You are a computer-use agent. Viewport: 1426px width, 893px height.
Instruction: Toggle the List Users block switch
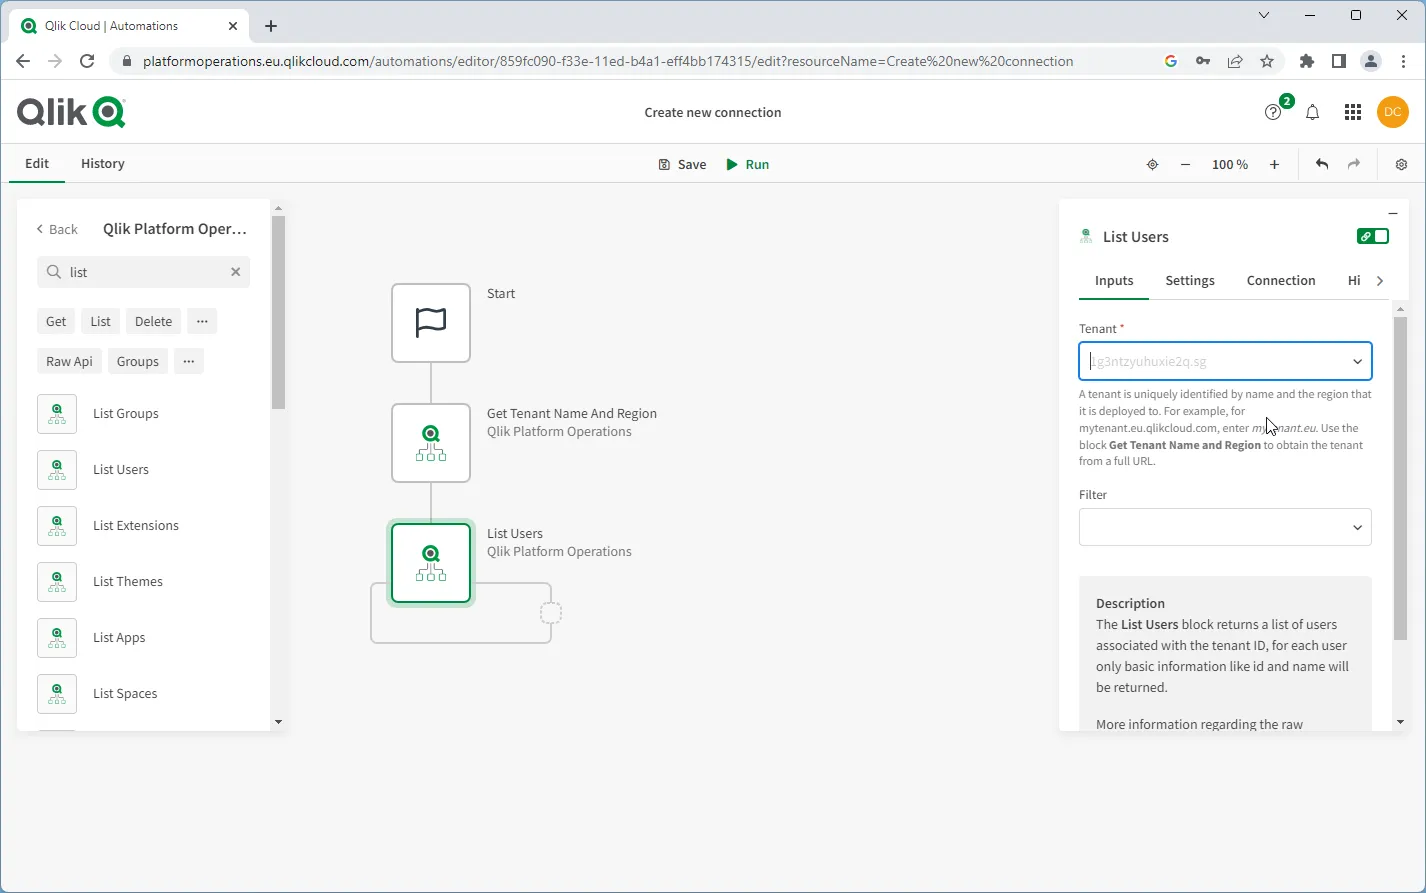pos(1372,237)
